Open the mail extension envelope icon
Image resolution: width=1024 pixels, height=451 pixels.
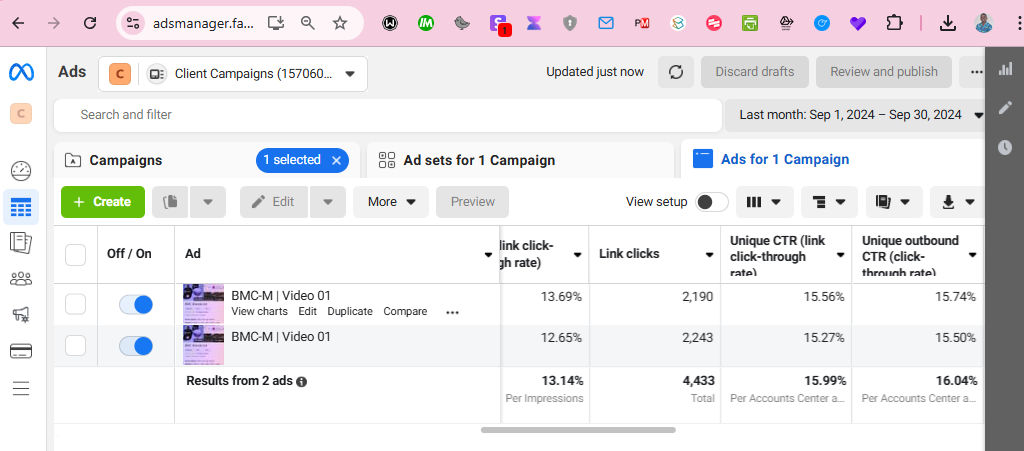(606, 23)
